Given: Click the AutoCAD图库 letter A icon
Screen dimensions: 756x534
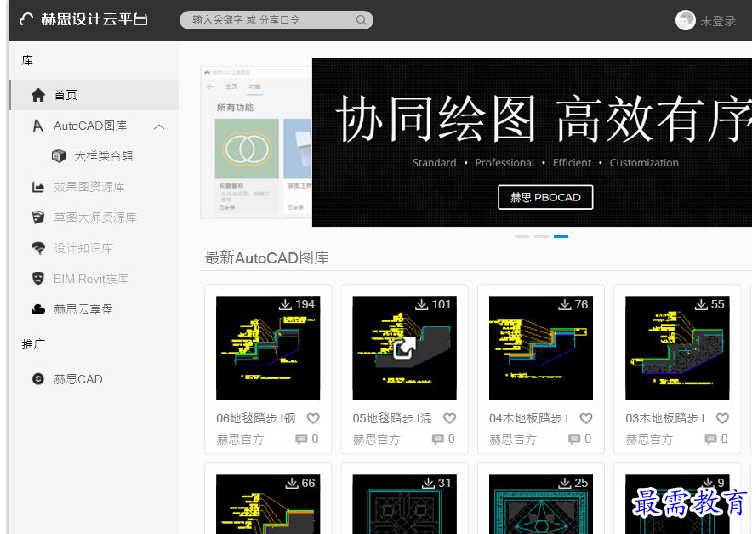Looking at the screenshot, I should coord(38,126).
